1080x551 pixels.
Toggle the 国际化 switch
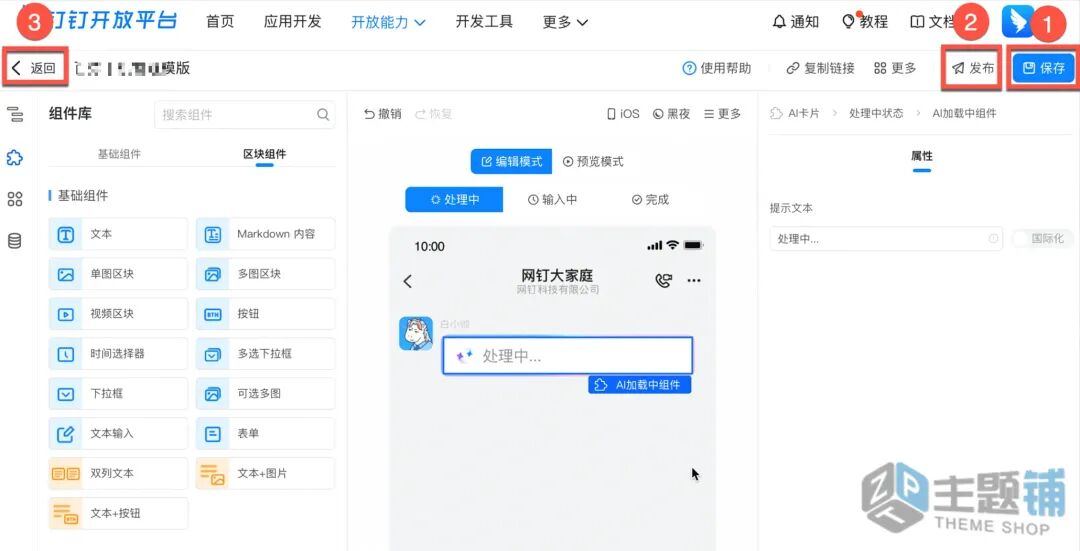tap(1042, 239)
